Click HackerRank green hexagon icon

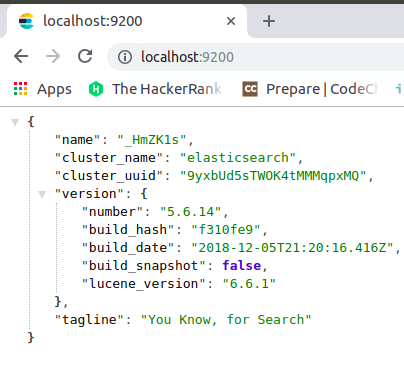pyautogui.click(x=96, y=89)
